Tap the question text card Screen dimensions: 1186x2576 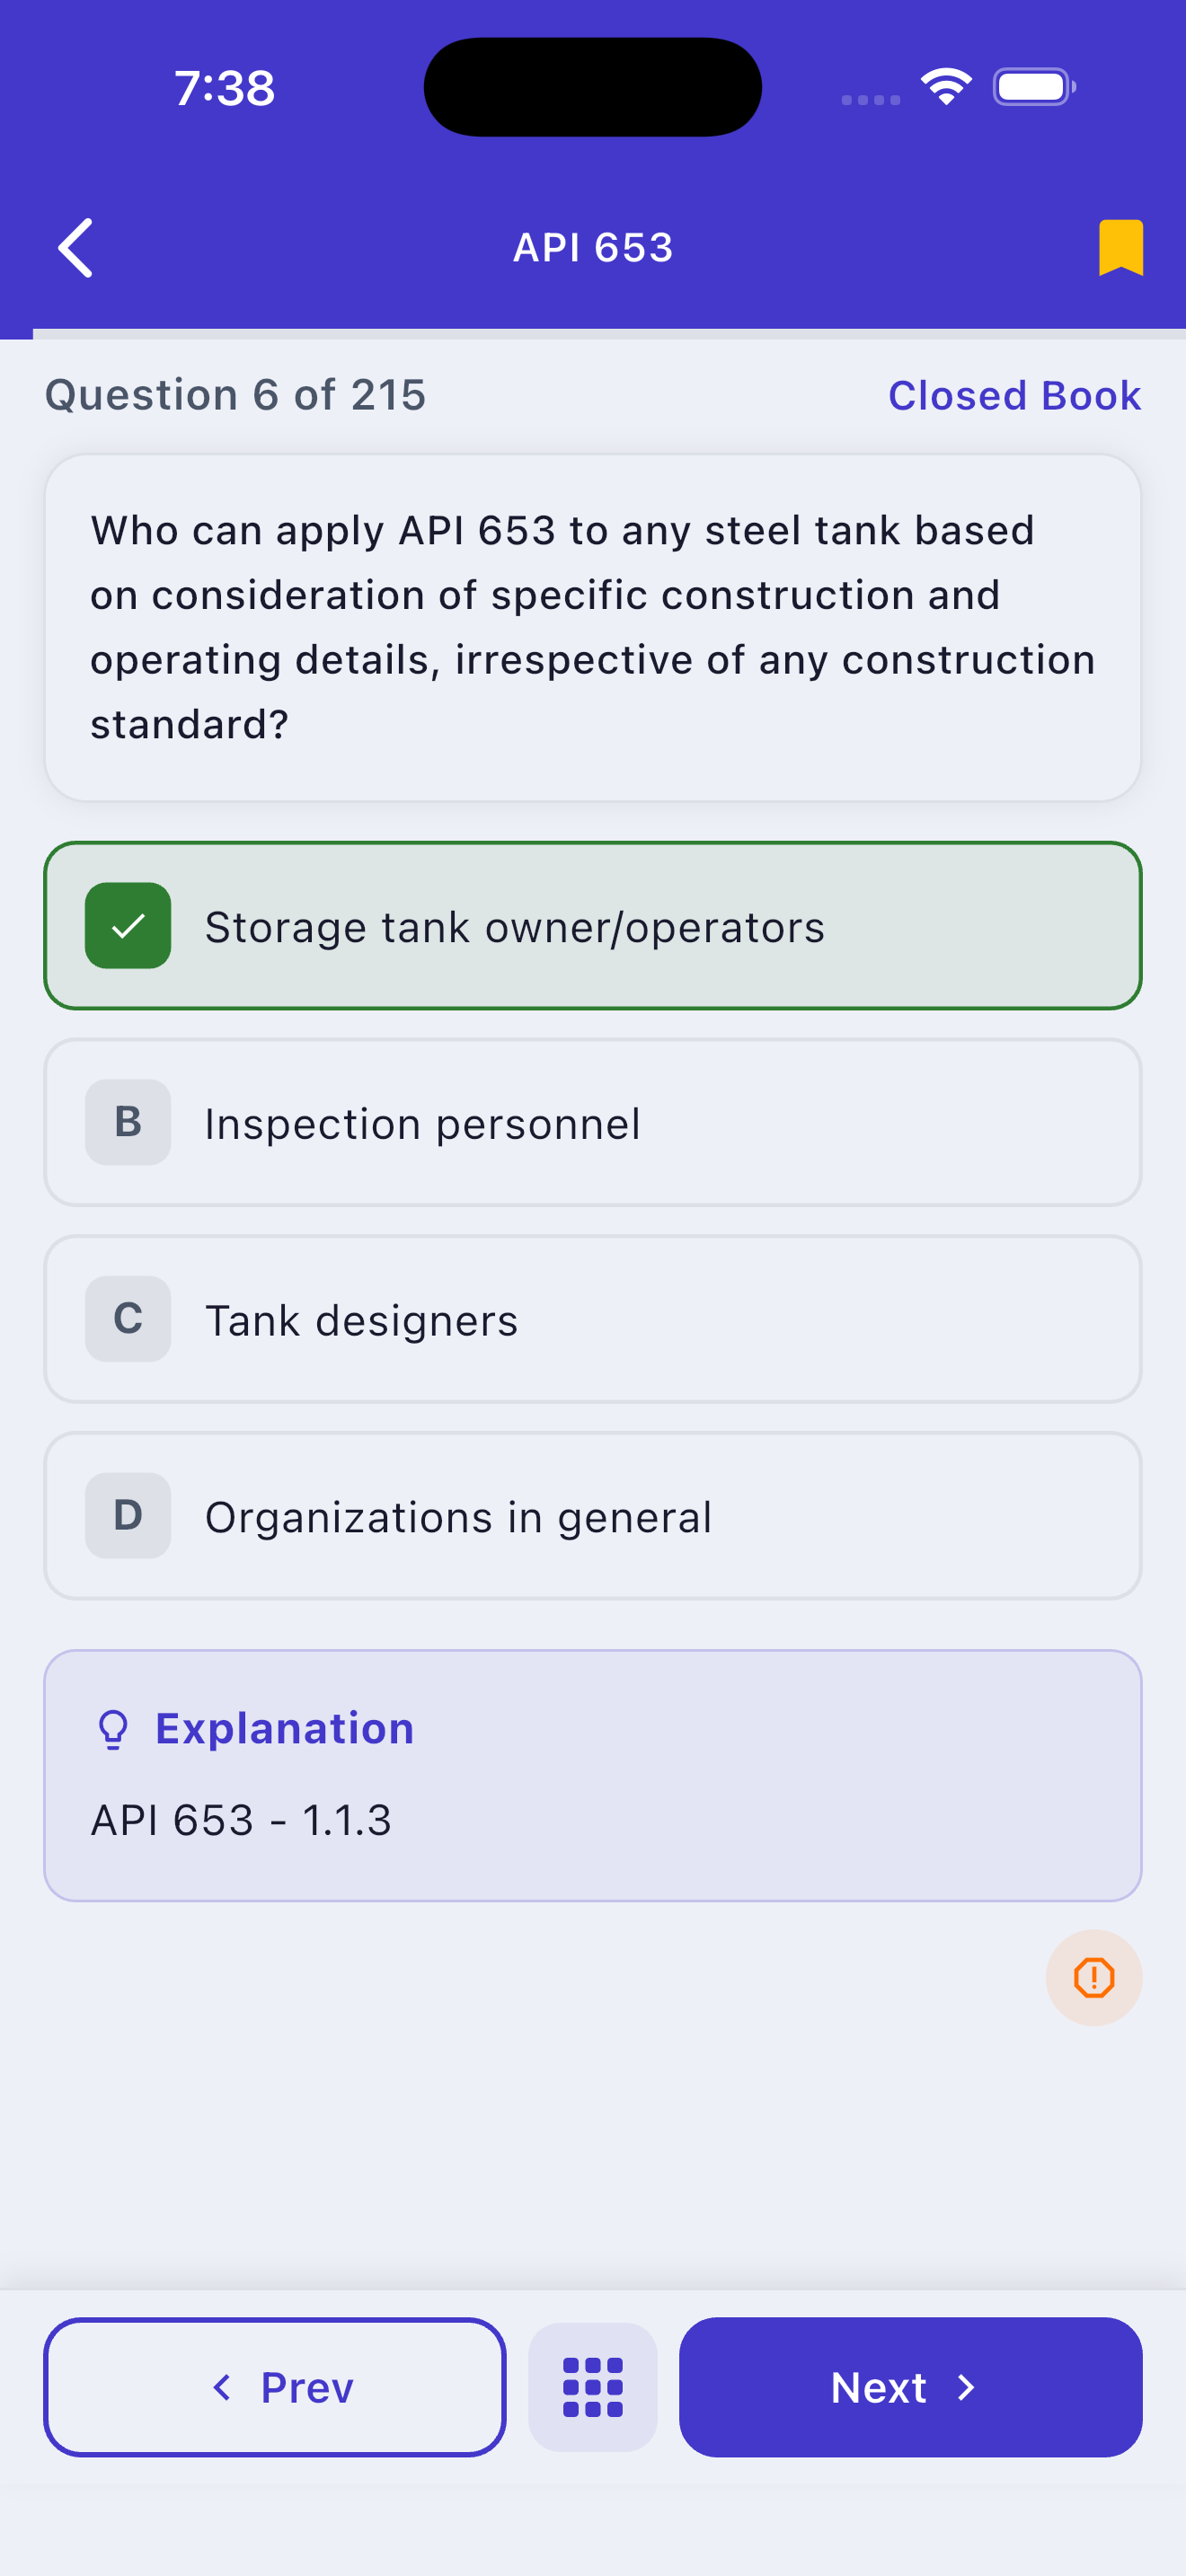tap(592, 627)
